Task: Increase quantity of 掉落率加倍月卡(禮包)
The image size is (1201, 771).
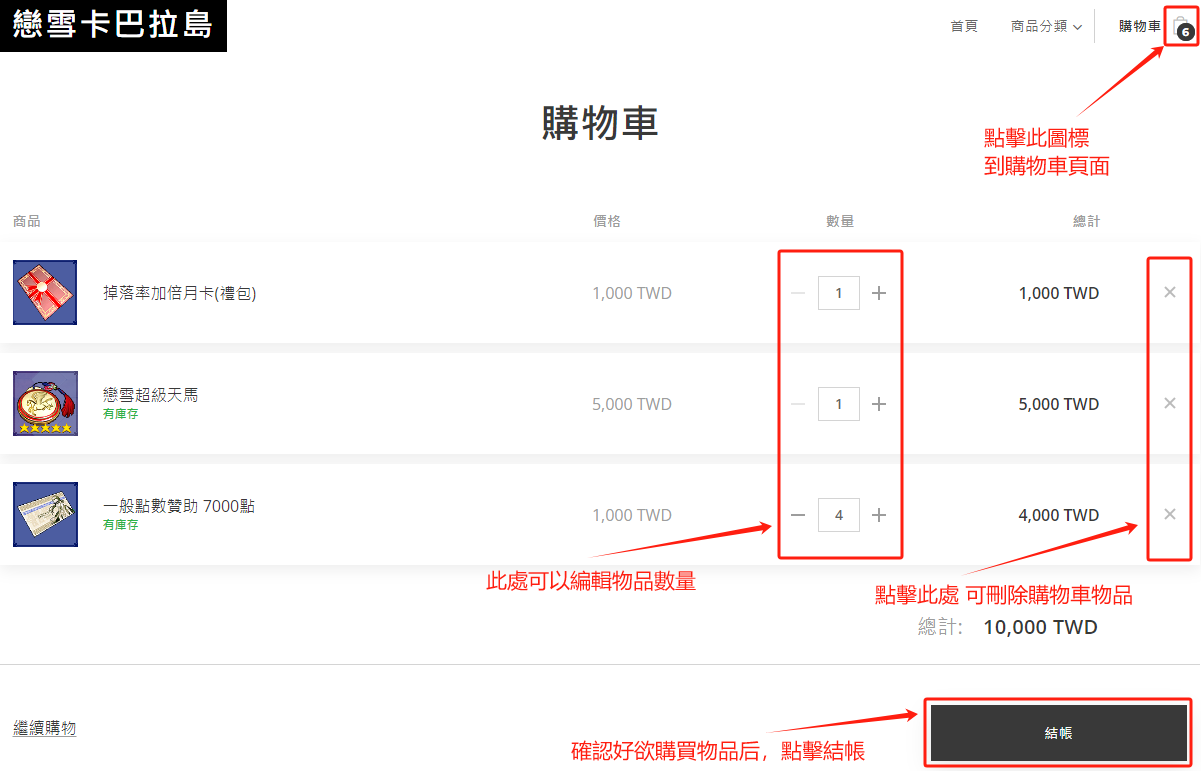Action: 879,293
